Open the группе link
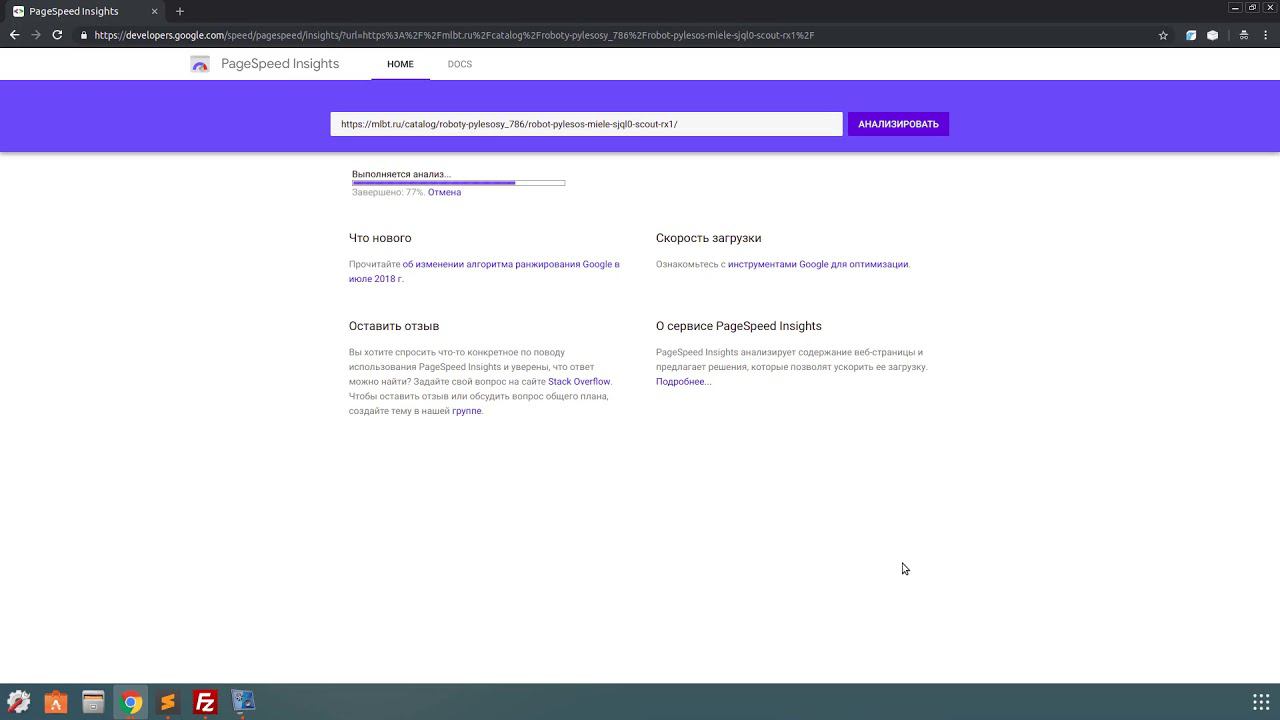 [x=466, y=411]
